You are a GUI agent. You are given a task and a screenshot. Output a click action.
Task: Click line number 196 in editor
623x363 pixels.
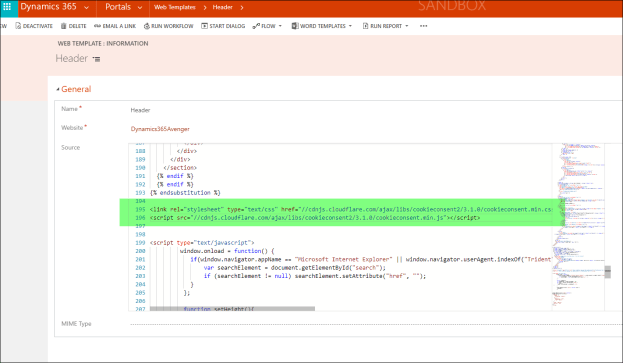(x=140, y=218)
